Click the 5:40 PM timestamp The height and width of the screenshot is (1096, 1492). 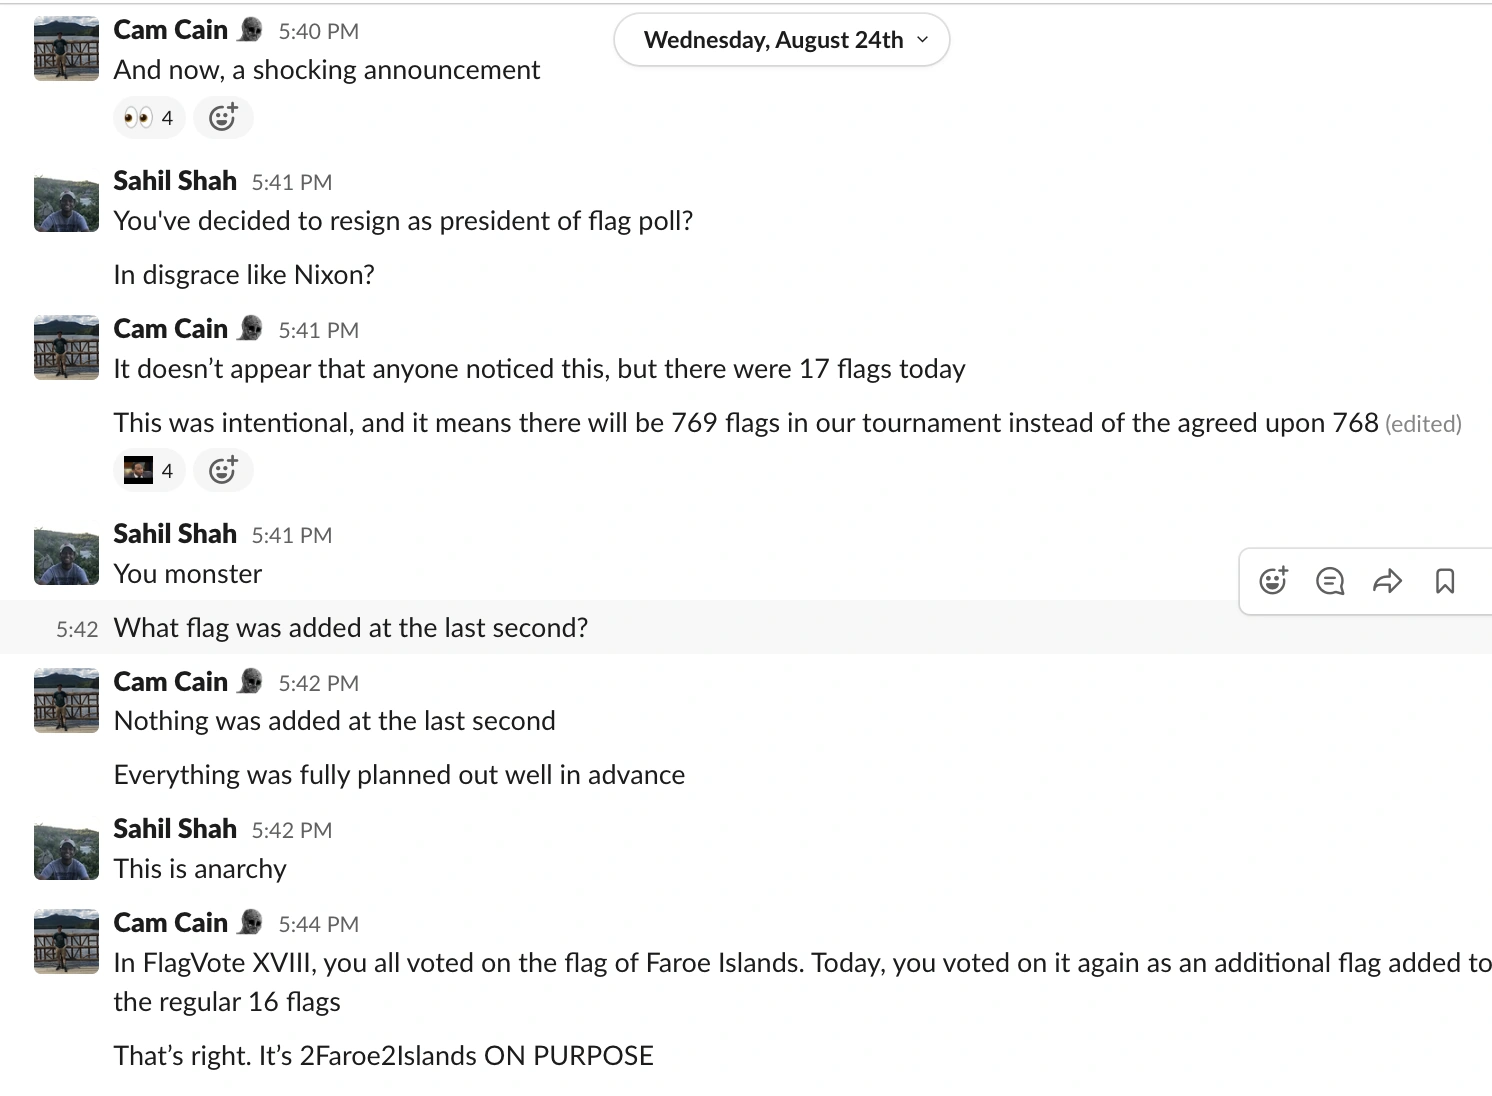(x=318, y=32)
